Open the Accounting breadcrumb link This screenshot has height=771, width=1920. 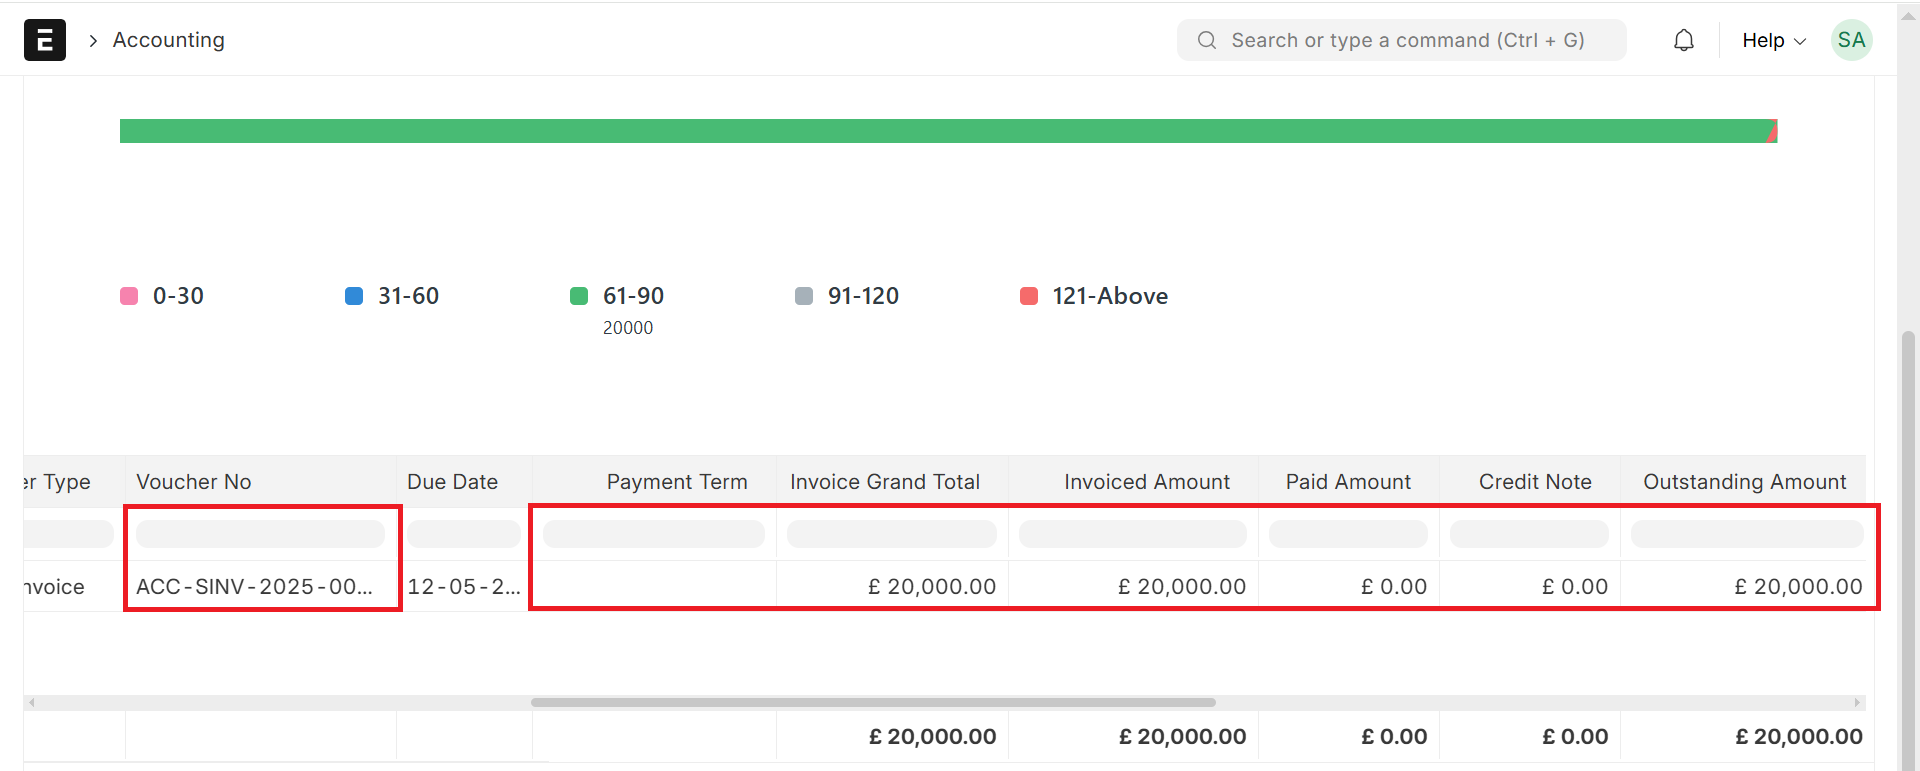click(x=169, y=40)
